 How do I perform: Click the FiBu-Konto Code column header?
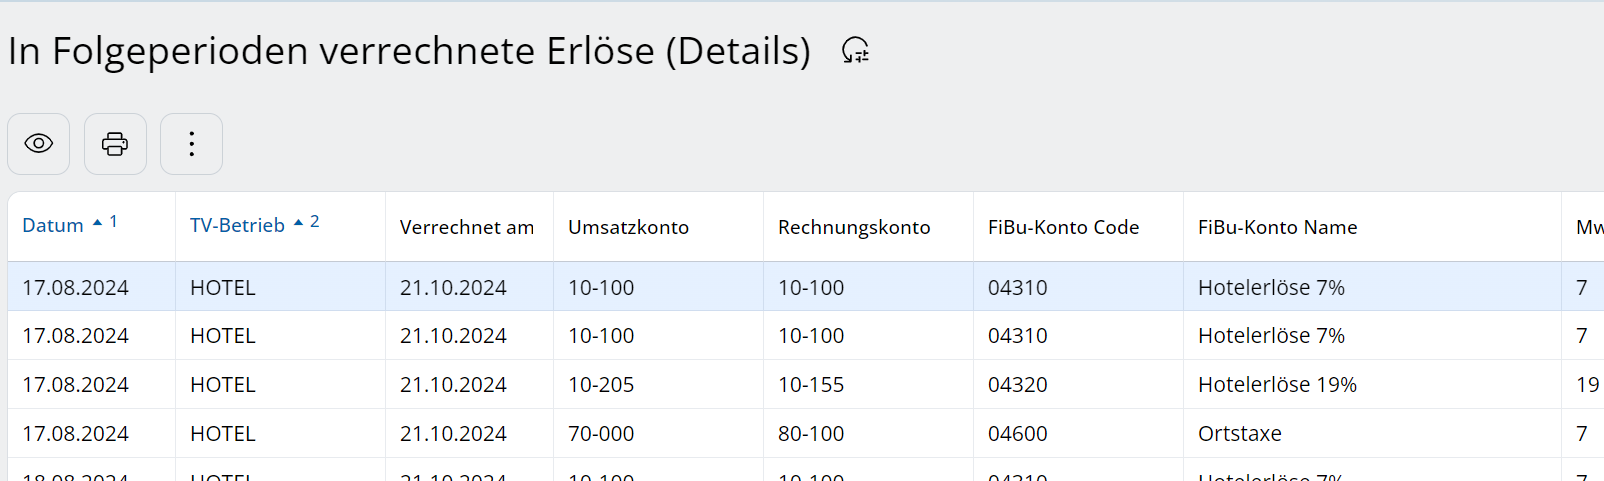point(1063,227)
